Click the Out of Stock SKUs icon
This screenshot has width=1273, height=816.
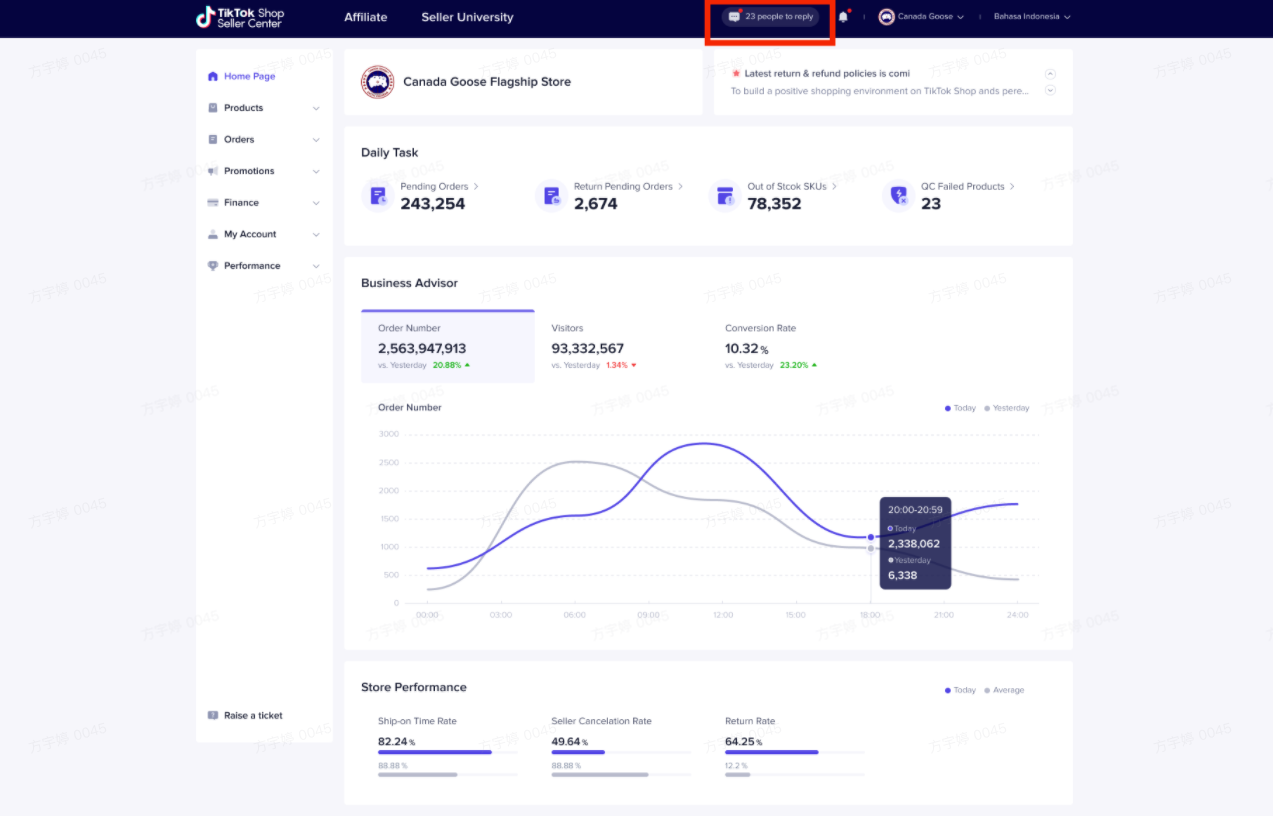724,196
